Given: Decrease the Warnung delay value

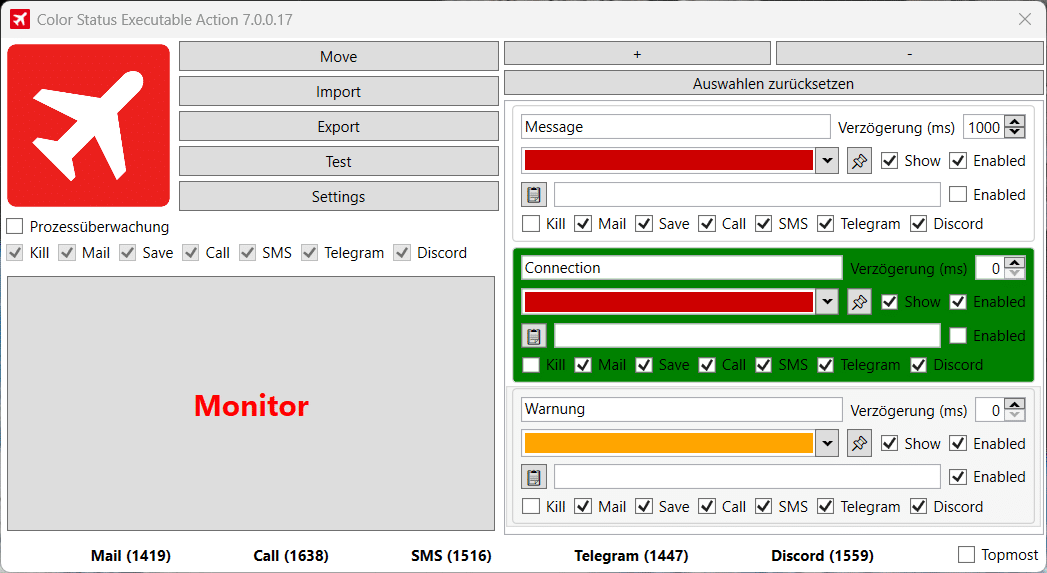Looking at the screenshot, I should [x=1015, y=415].
